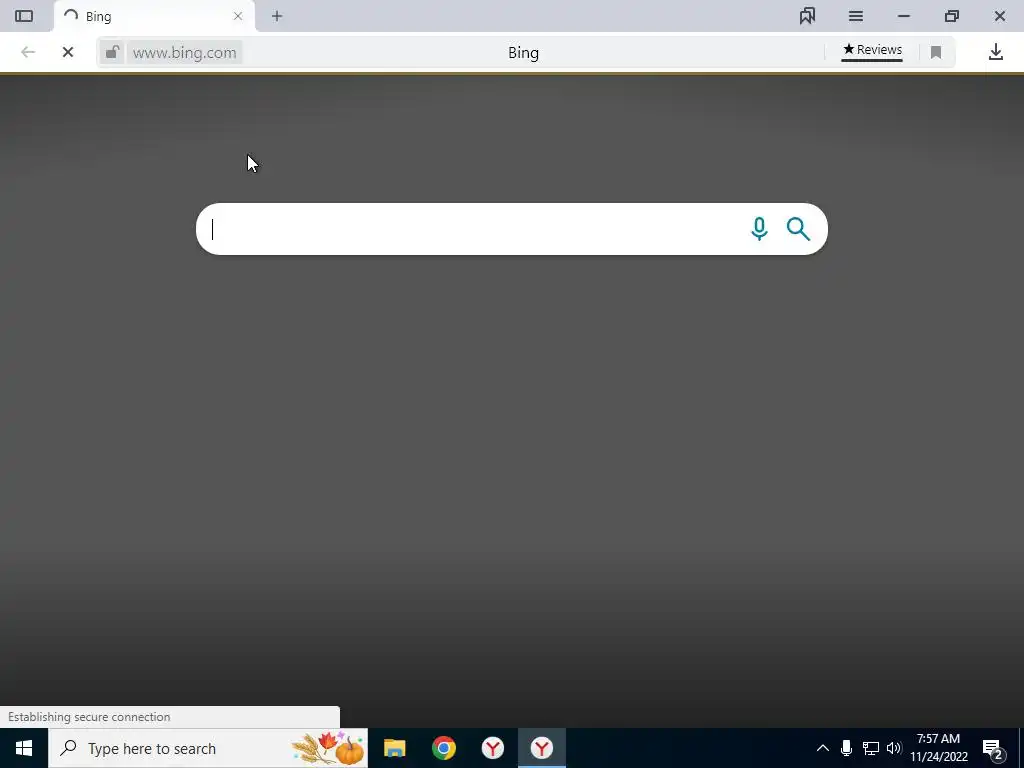
Task: Open a new tab with plus button
Action: point(277,16)
